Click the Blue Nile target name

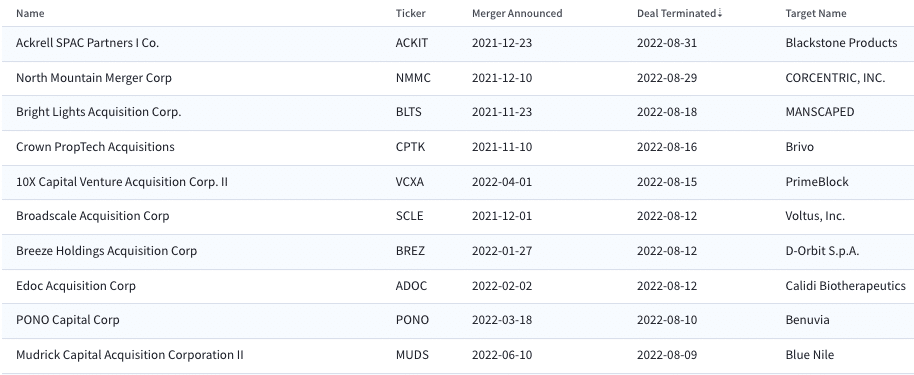click(810, 355)
